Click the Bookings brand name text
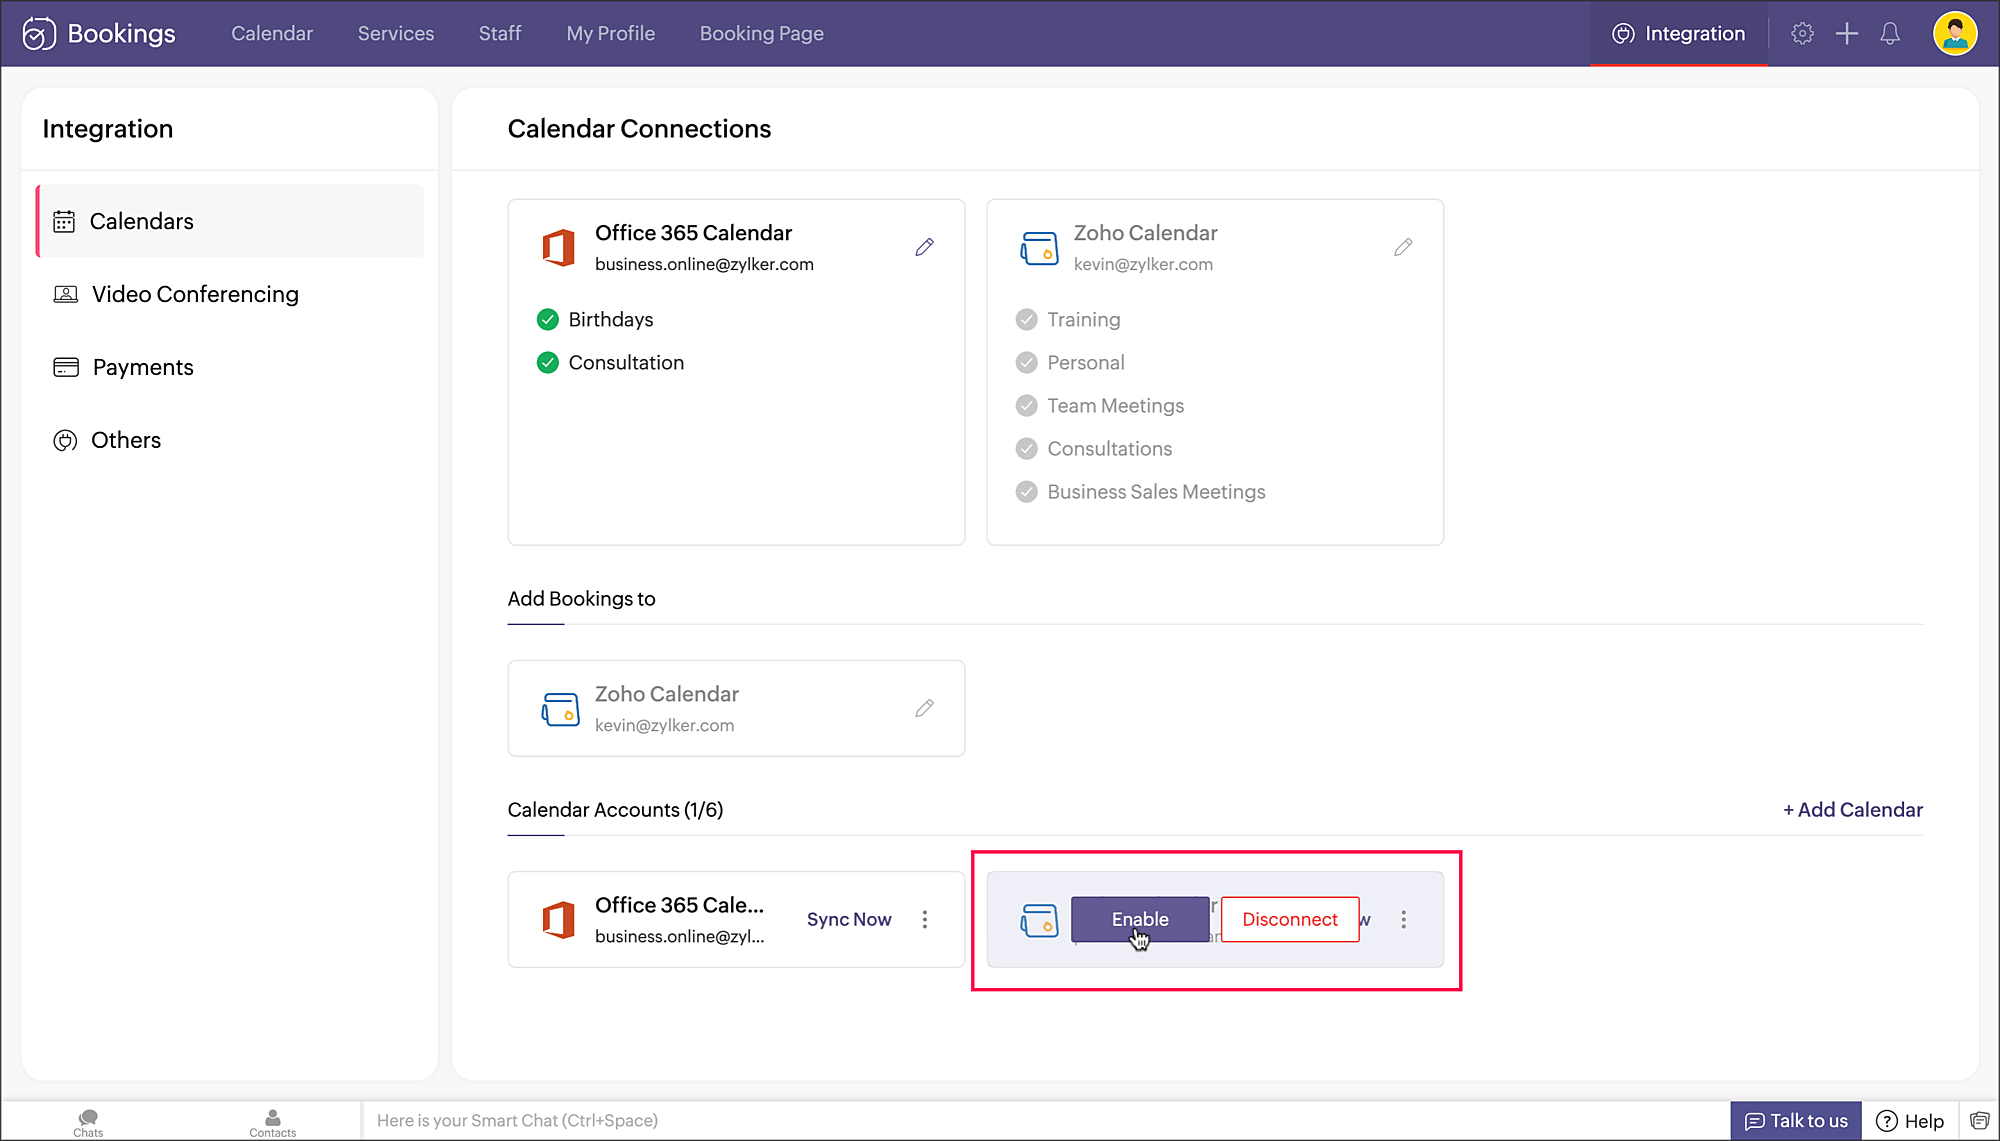 122,33
